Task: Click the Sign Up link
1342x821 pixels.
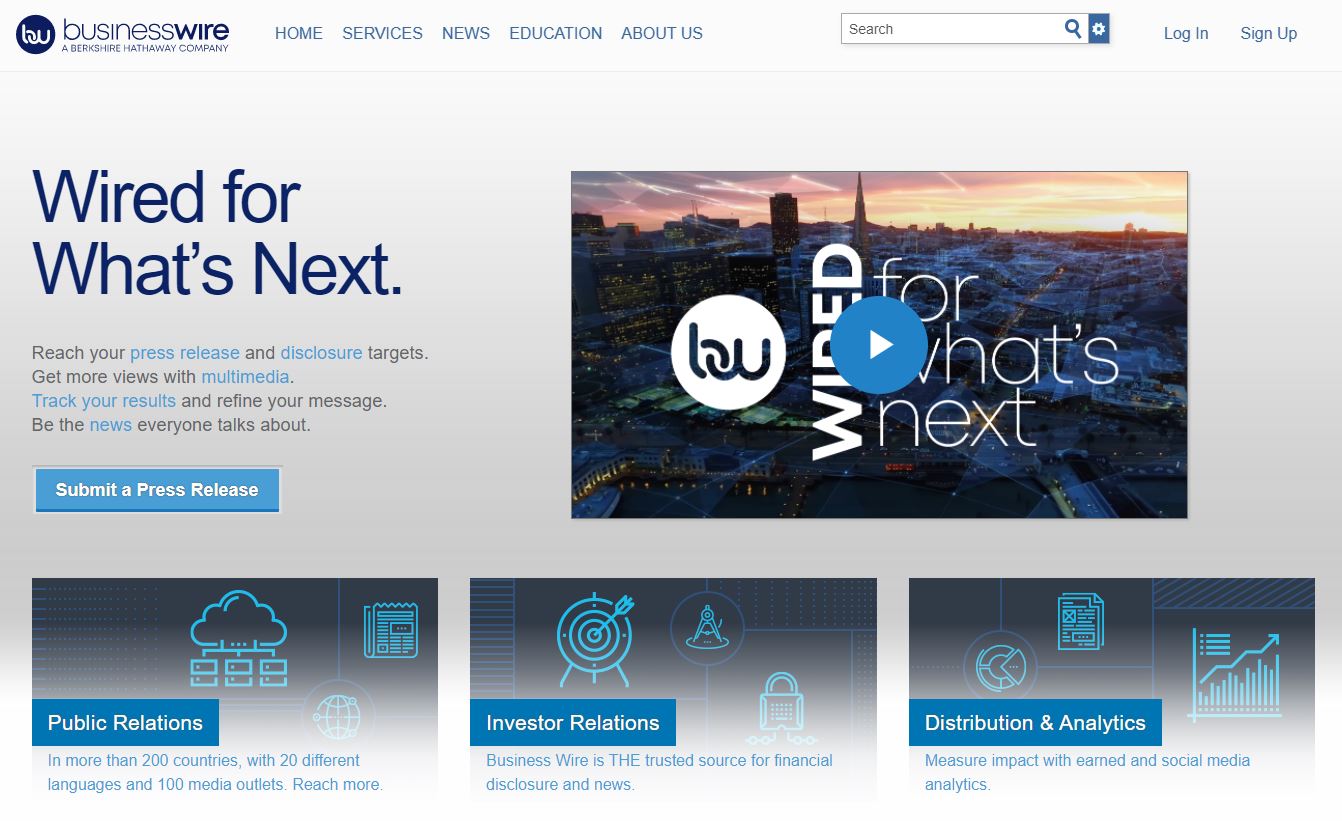Action: tap(1268, 33)
